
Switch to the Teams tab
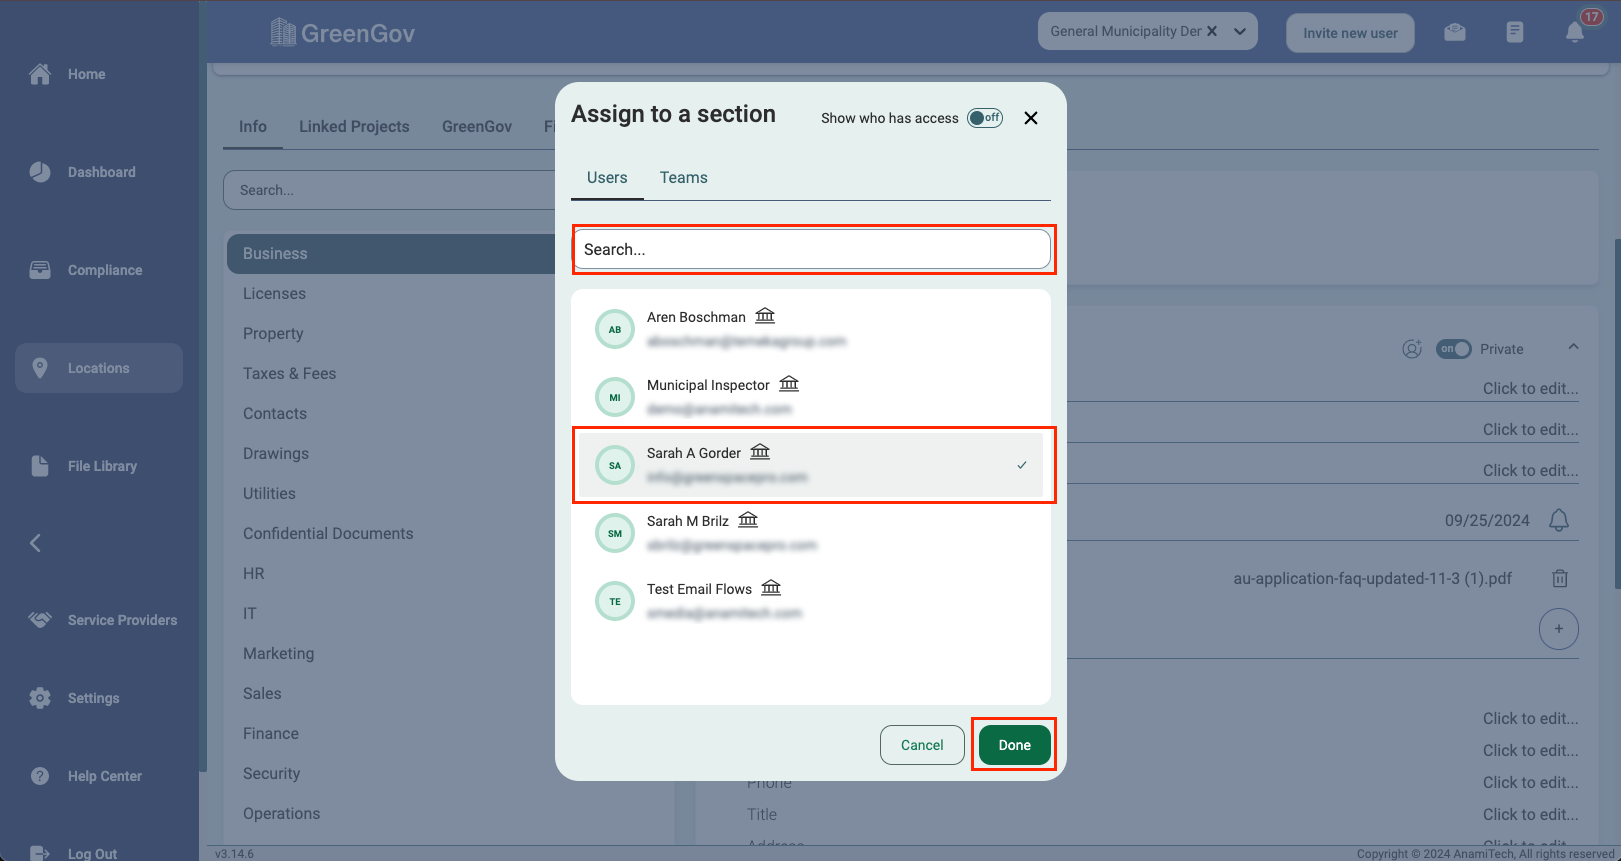[683, 177]
